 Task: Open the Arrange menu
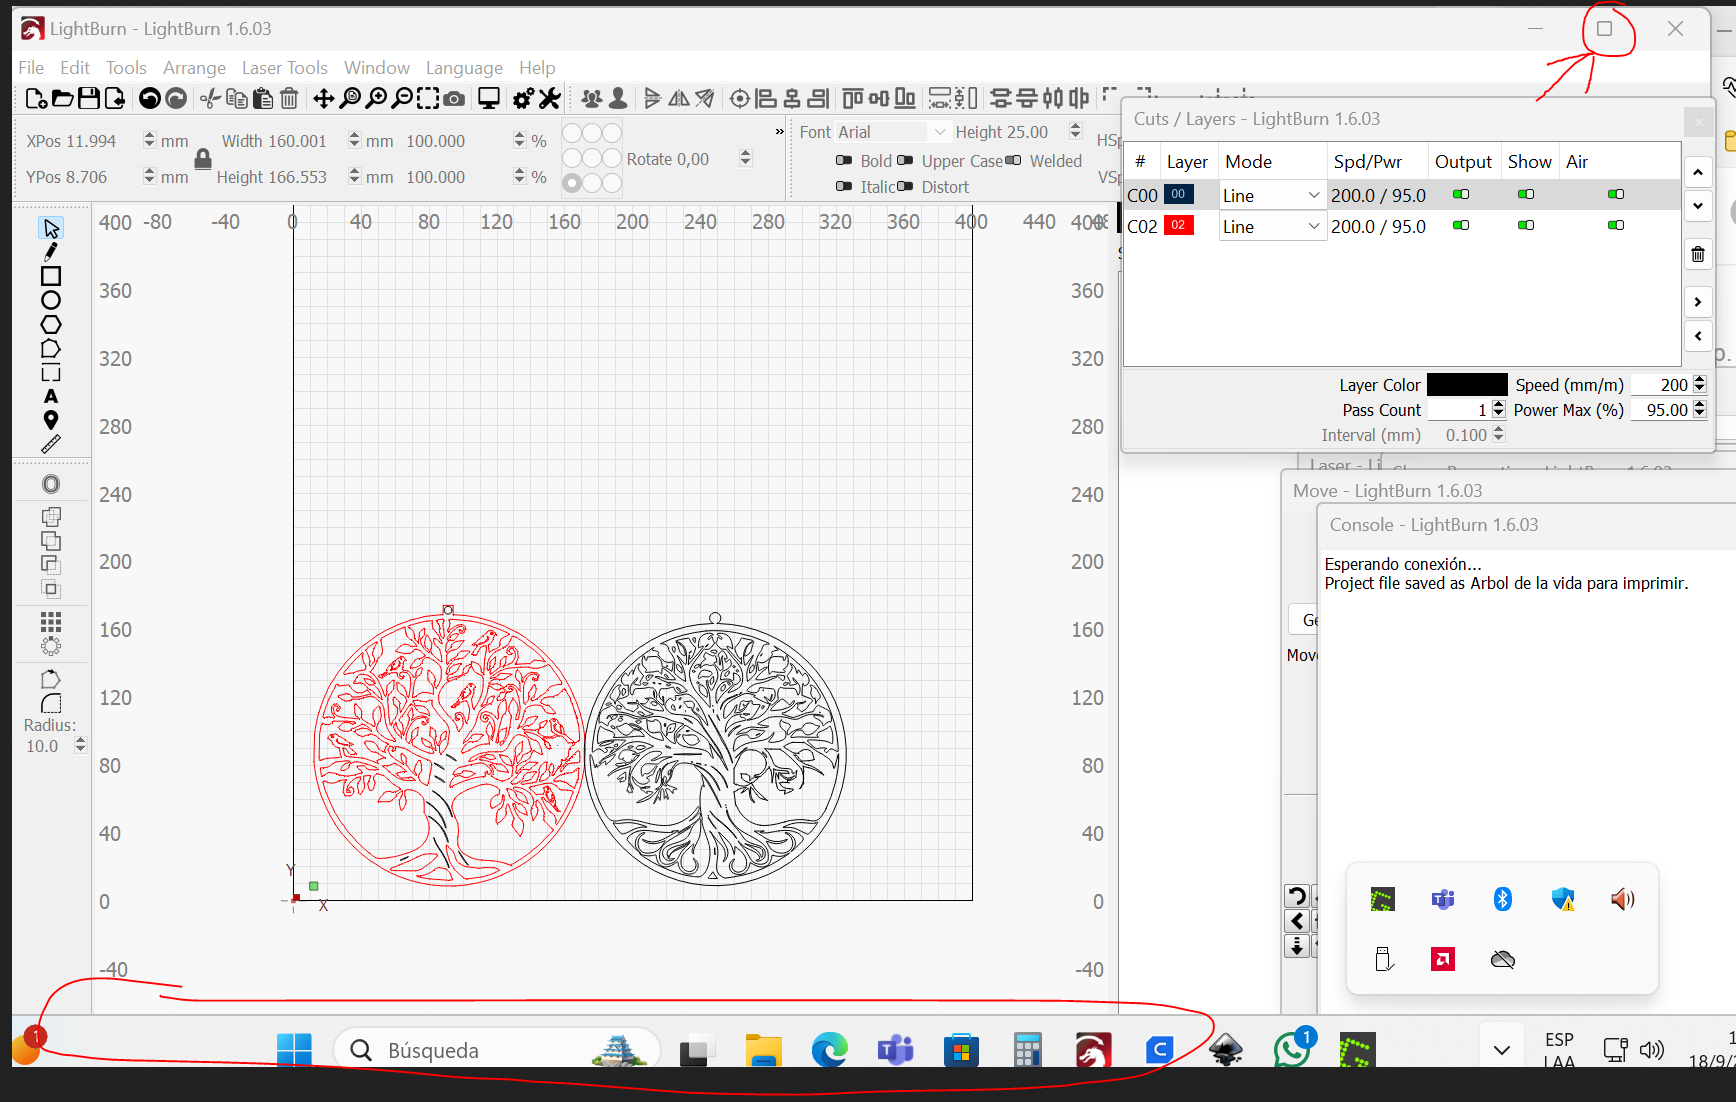(194, 68)
